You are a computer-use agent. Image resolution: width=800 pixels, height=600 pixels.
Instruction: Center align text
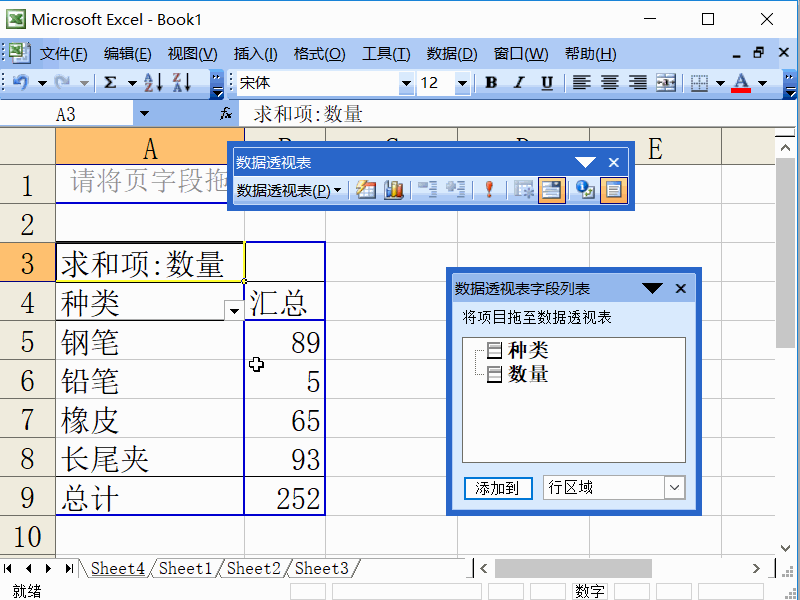coord(609,82)
